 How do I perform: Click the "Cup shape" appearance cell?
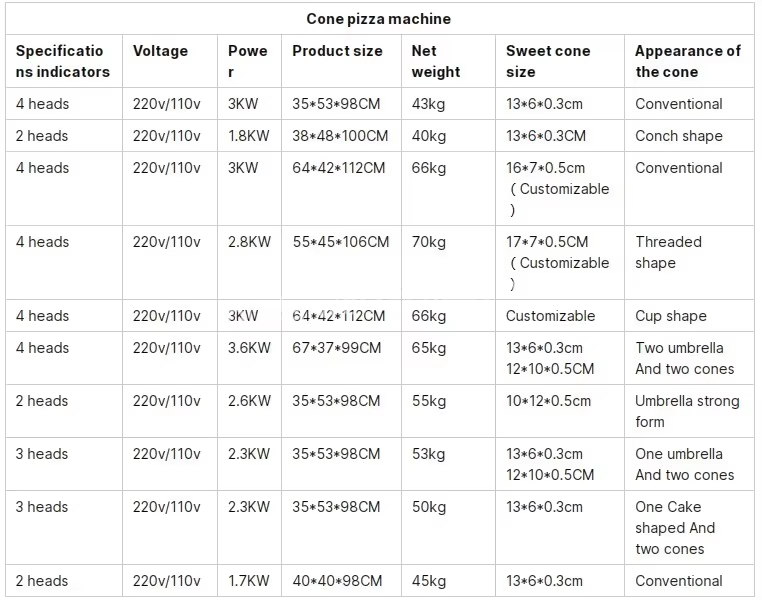pyautogui.click(x=670, y=316)
